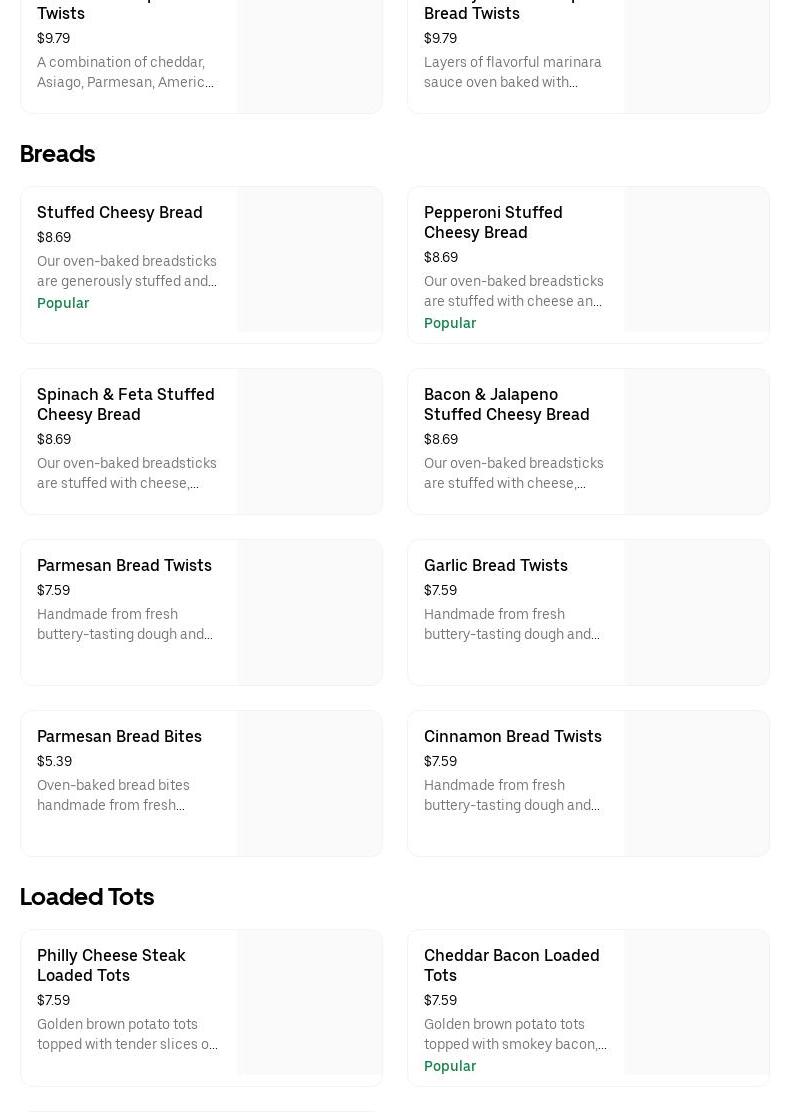Click Popular tag under Cheddar Bacon Loaded Tots

point(450,1066)
